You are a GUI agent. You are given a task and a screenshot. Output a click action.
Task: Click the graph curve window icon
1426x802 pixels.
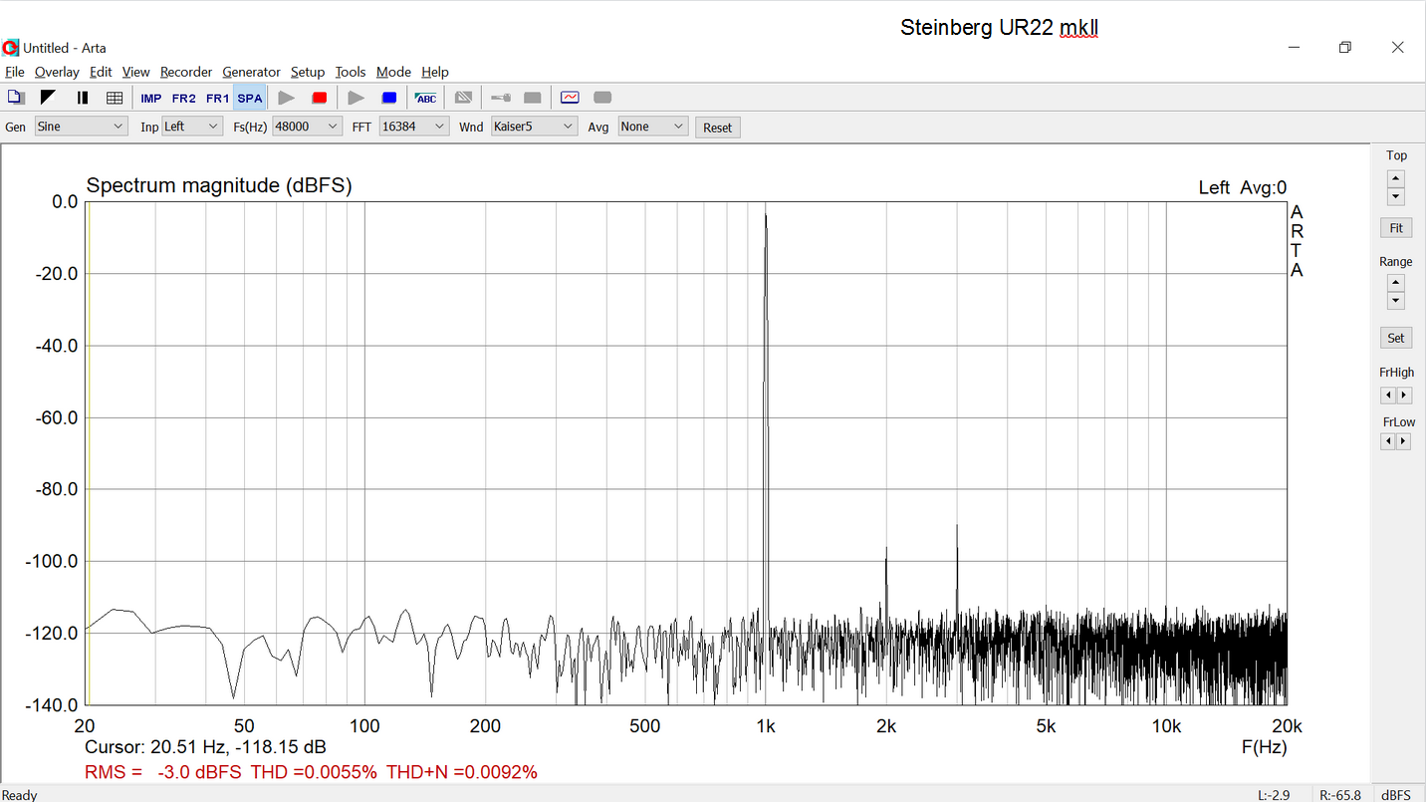tap(569, 97)
